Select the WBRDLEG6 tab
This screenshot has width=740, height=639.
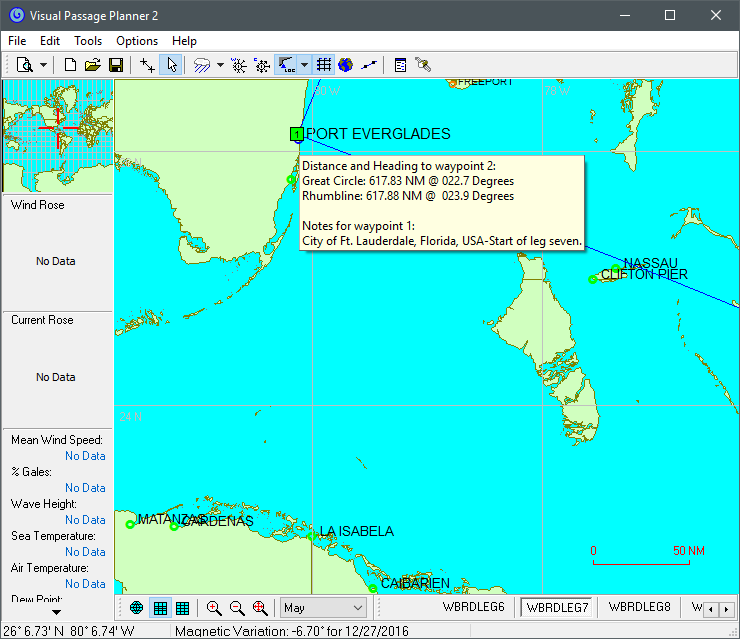473,607
